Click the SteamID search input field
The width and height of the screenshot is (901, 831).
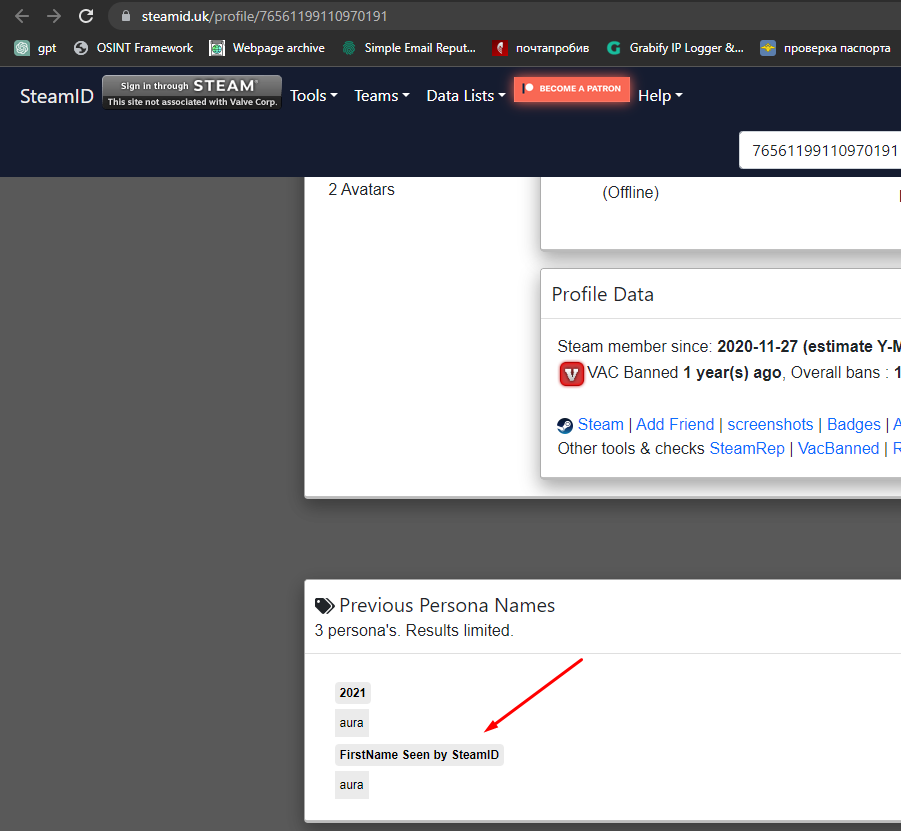point(820,151)
